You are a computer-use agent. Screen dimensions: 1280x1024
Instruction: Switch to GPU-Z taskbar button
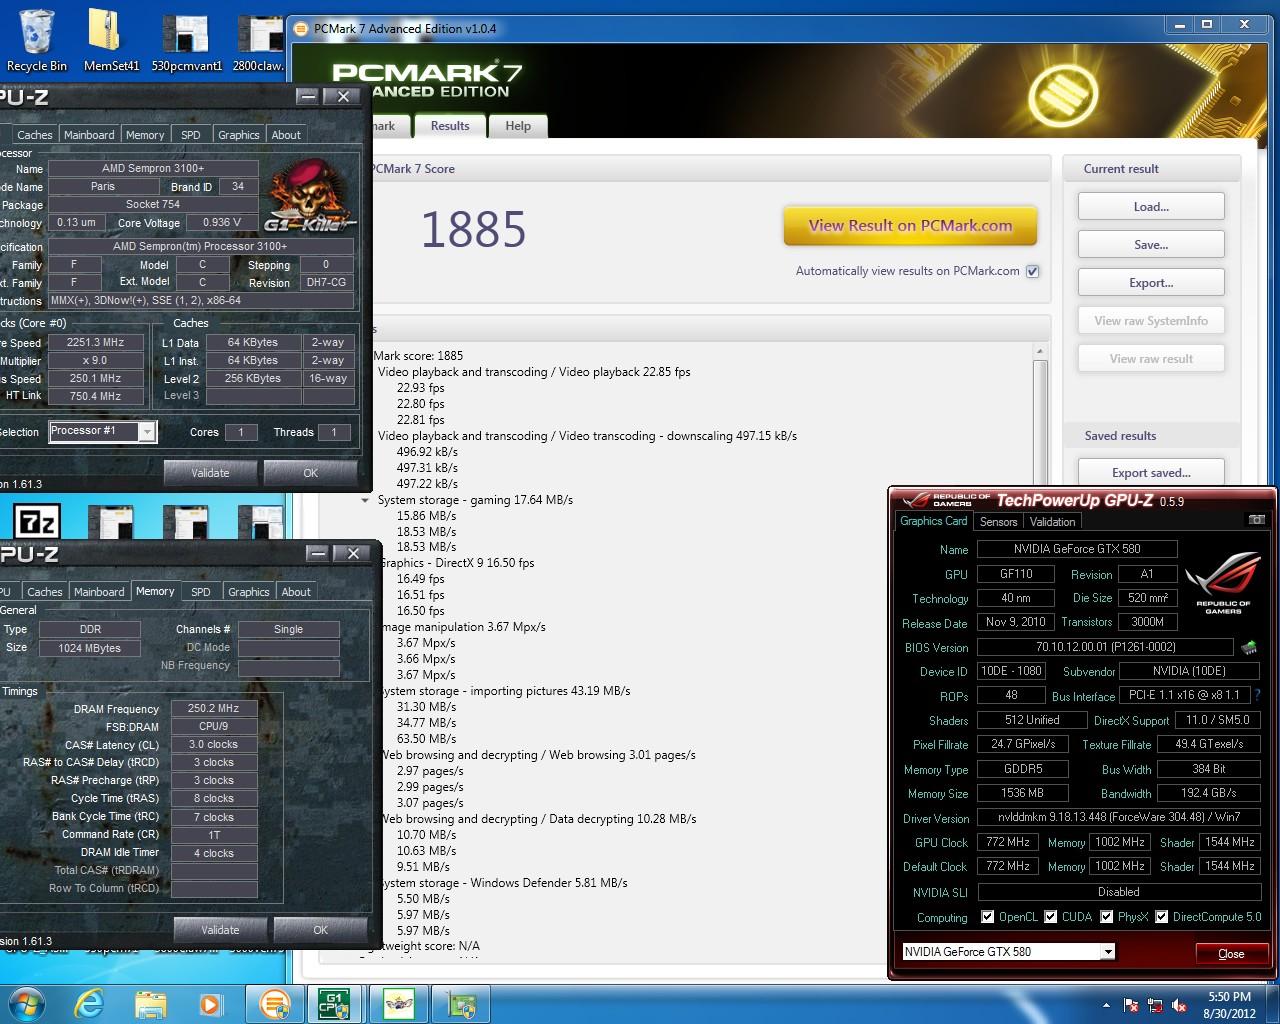coord(460,1004)
